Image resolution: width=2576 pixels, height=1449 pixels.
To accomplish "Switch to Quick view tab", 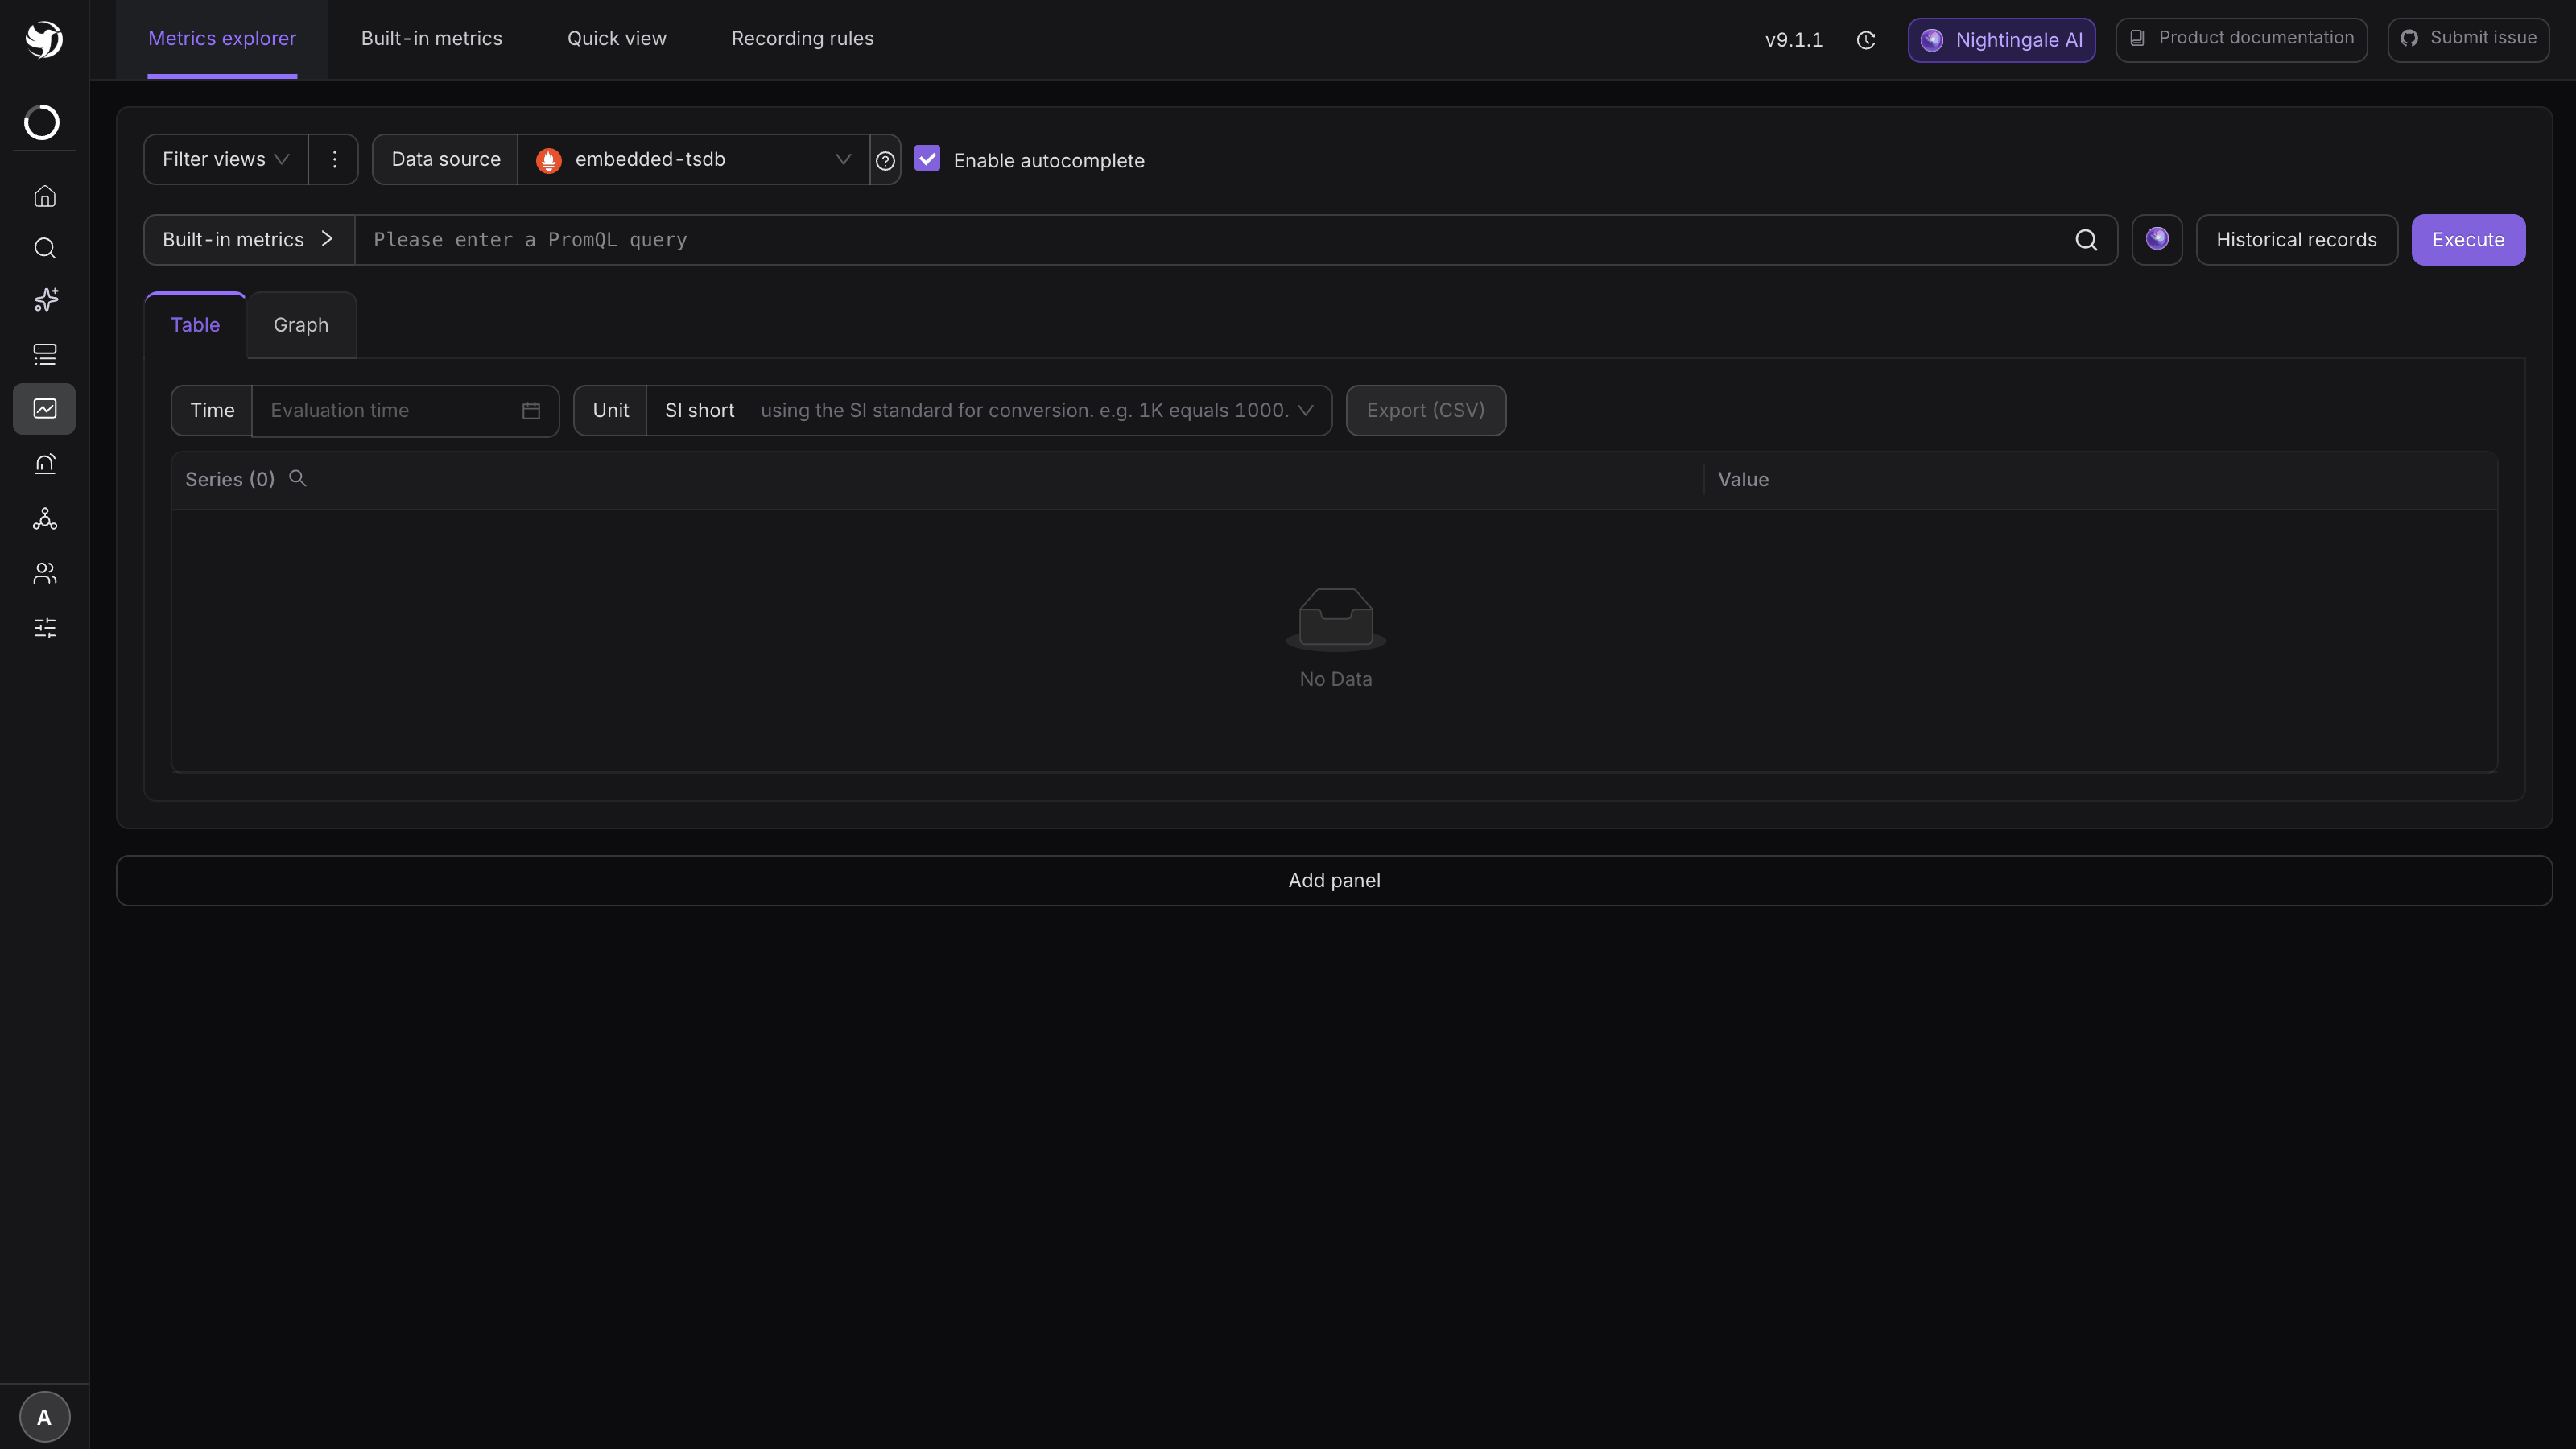I will (x=617, y=39).
